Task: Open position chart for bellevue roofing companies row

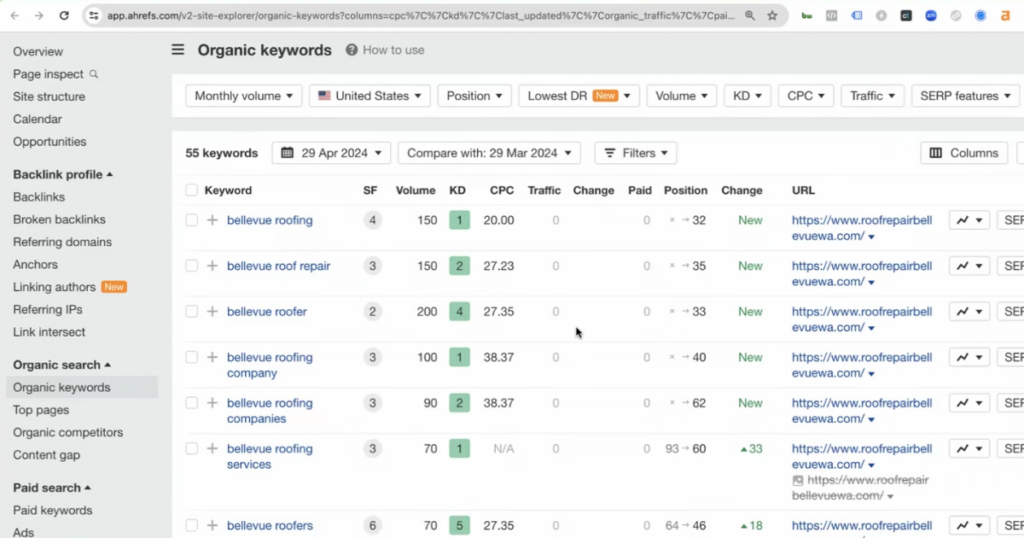Action: tap(970, 403)
